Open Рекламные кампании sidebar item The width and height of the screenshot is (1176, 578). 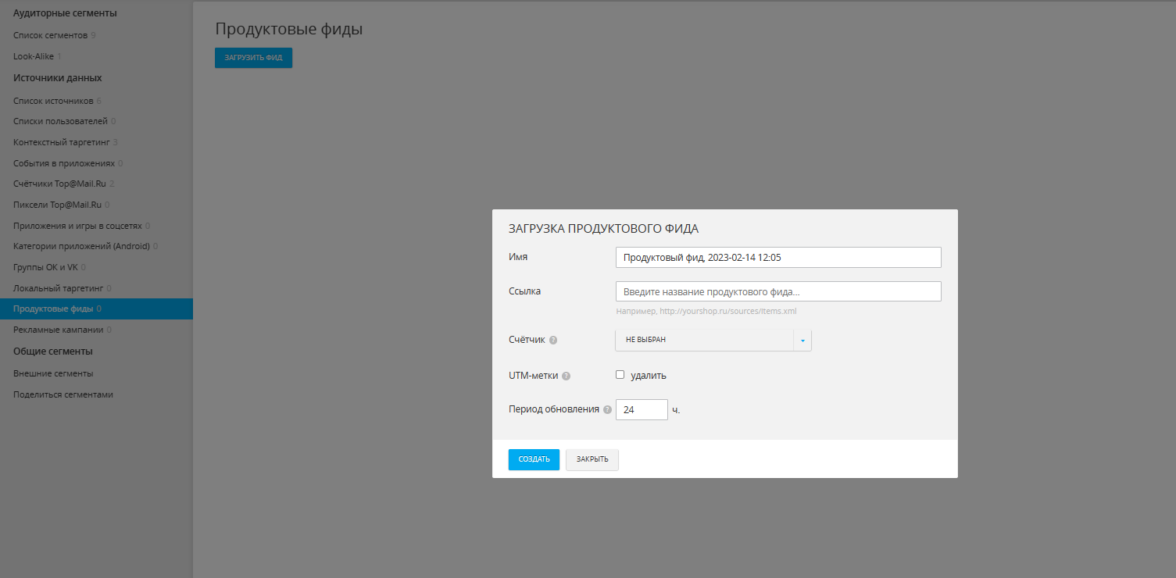click(x=58, y=329)
